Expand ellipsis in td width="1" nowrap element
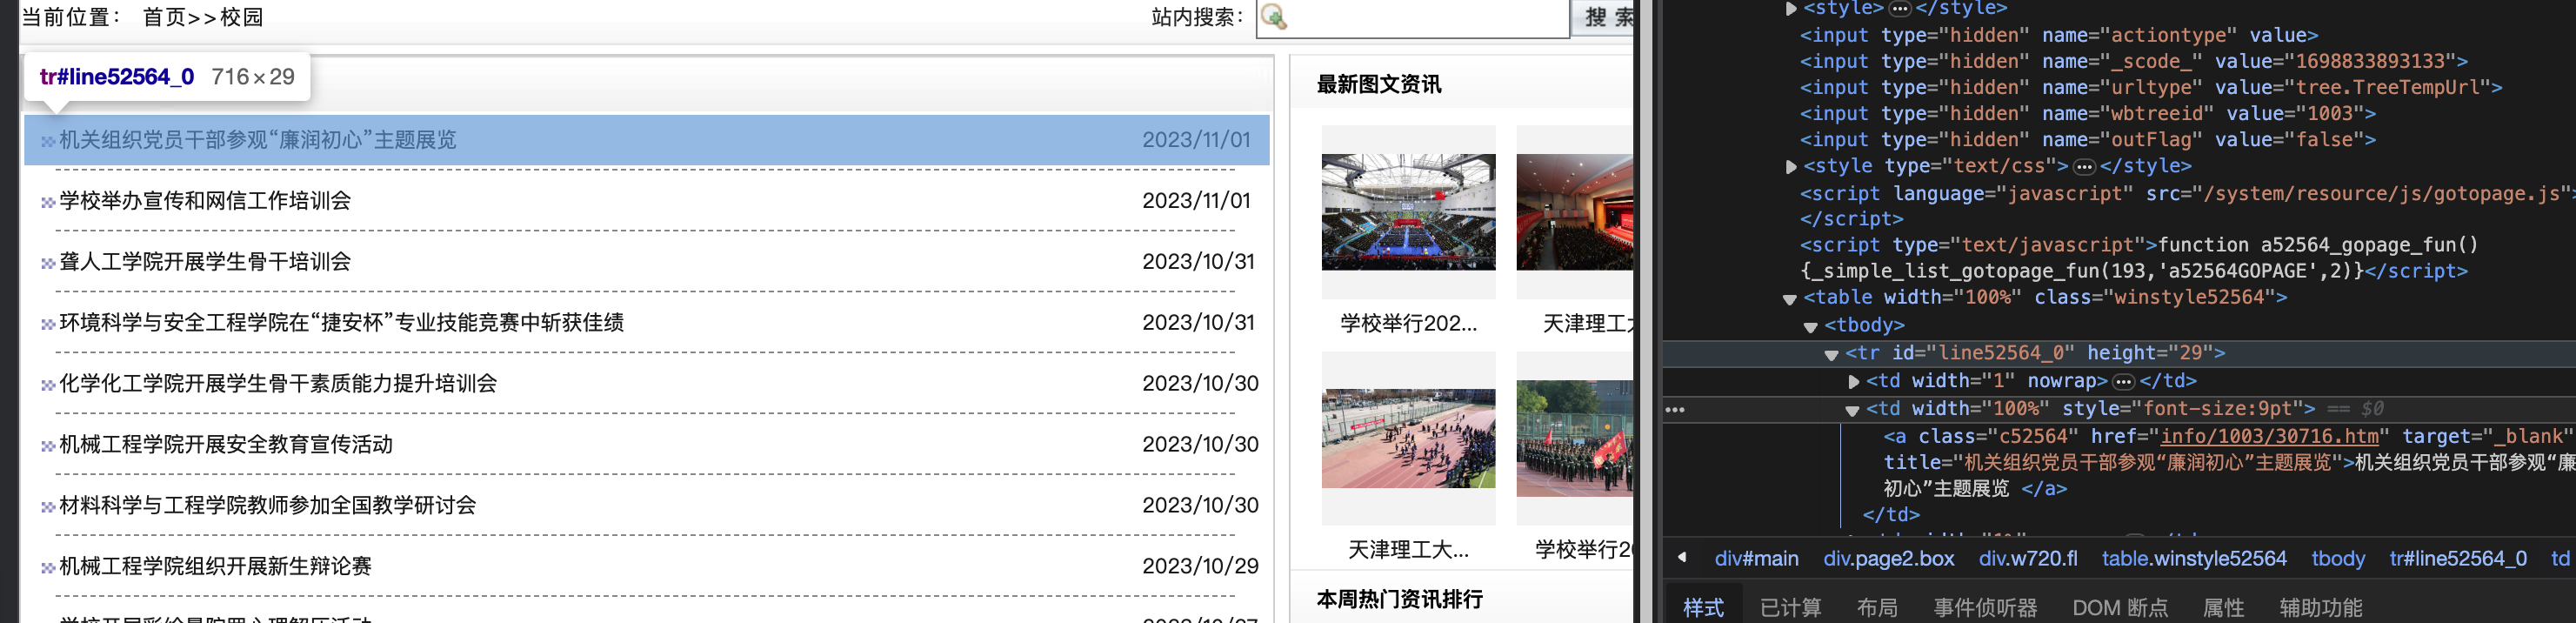2576x623 pixels. (x=2123, y=382)
